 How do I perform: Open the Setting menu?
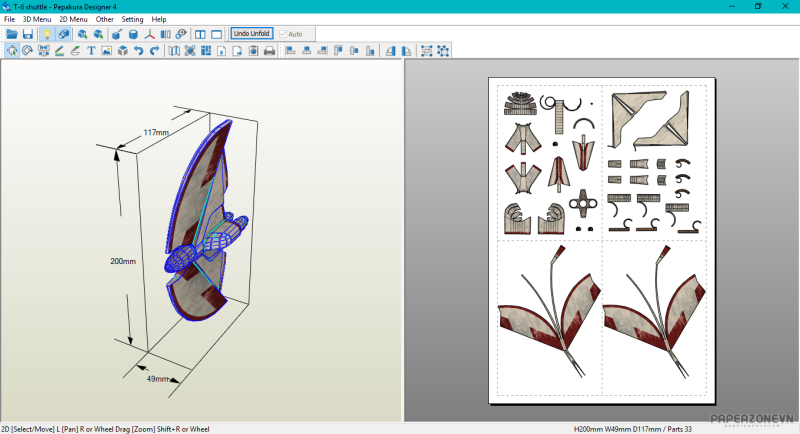coord(132,19)
